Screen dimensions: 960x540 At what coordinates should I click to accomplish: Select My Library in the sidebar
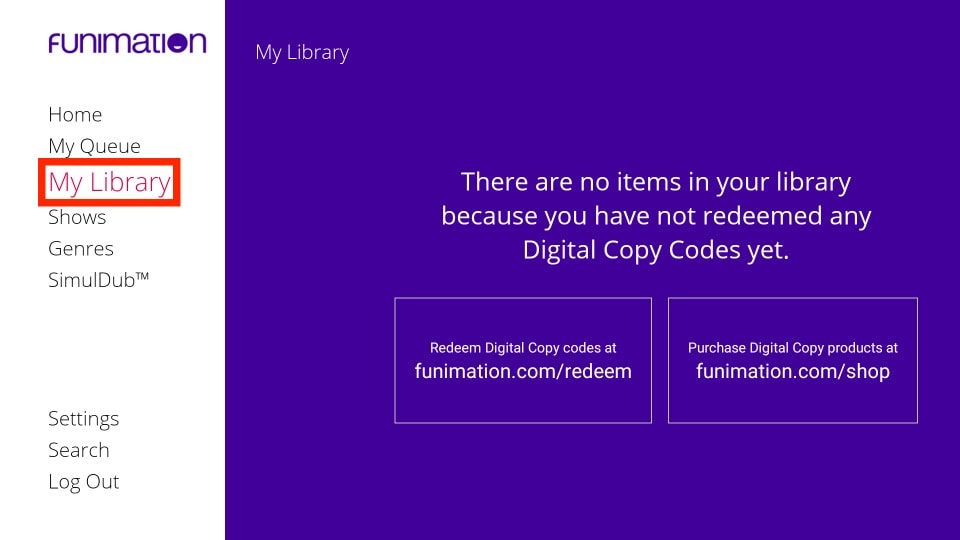(x=110, y=182)
